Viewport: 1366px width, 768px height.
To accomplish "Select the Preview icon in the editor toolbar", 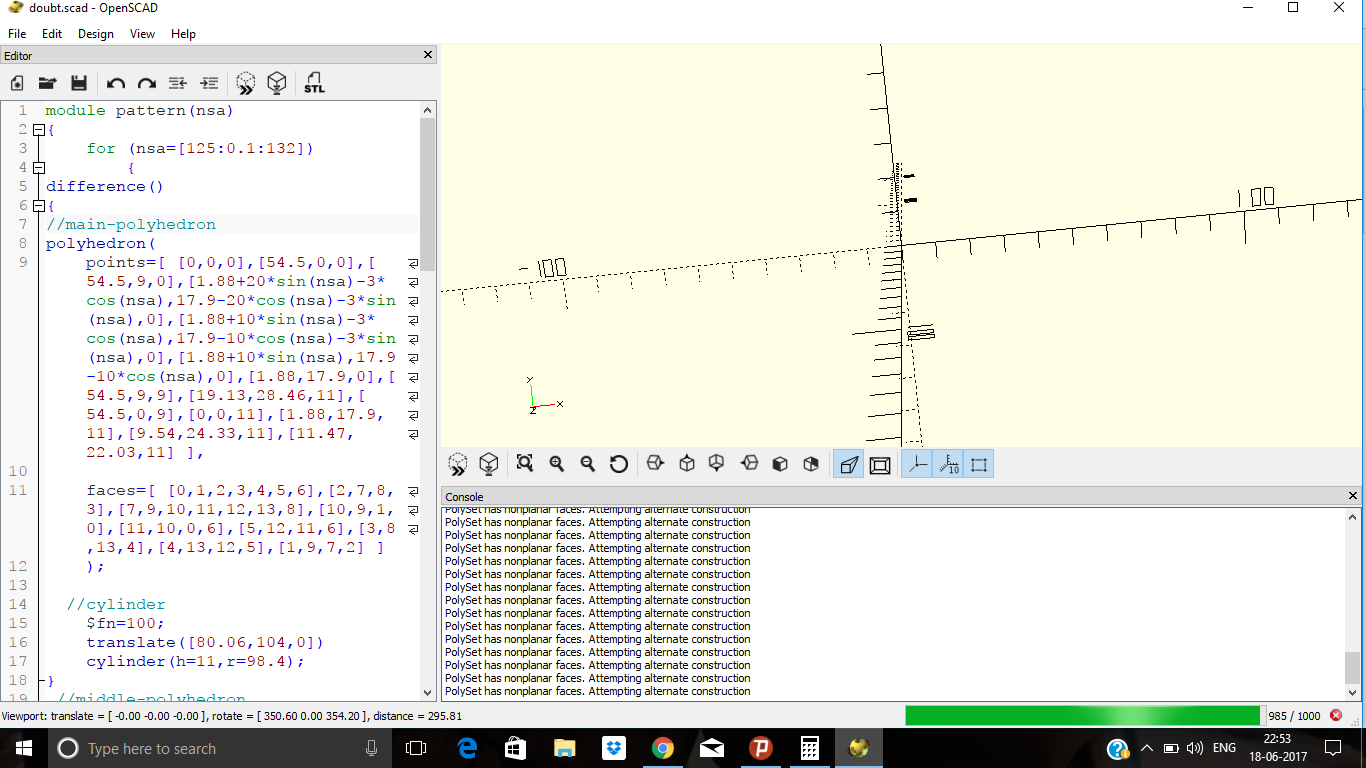I will (245, 83).
